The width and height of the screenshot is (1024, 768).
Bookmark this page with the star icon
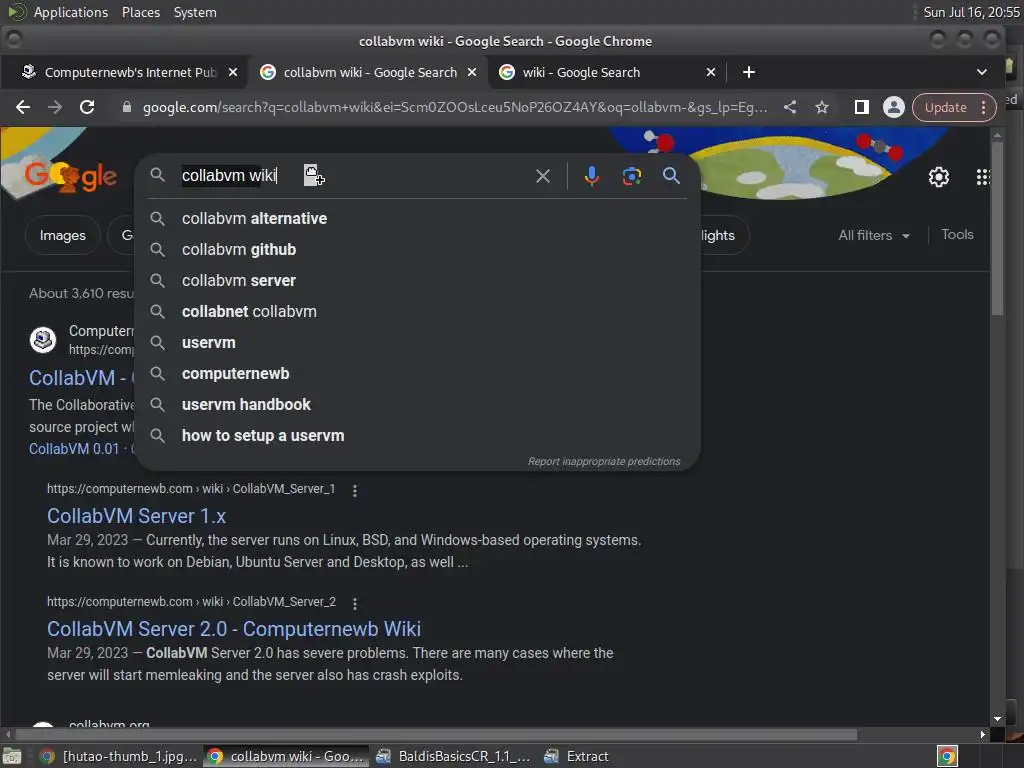(x=822, y=107)
